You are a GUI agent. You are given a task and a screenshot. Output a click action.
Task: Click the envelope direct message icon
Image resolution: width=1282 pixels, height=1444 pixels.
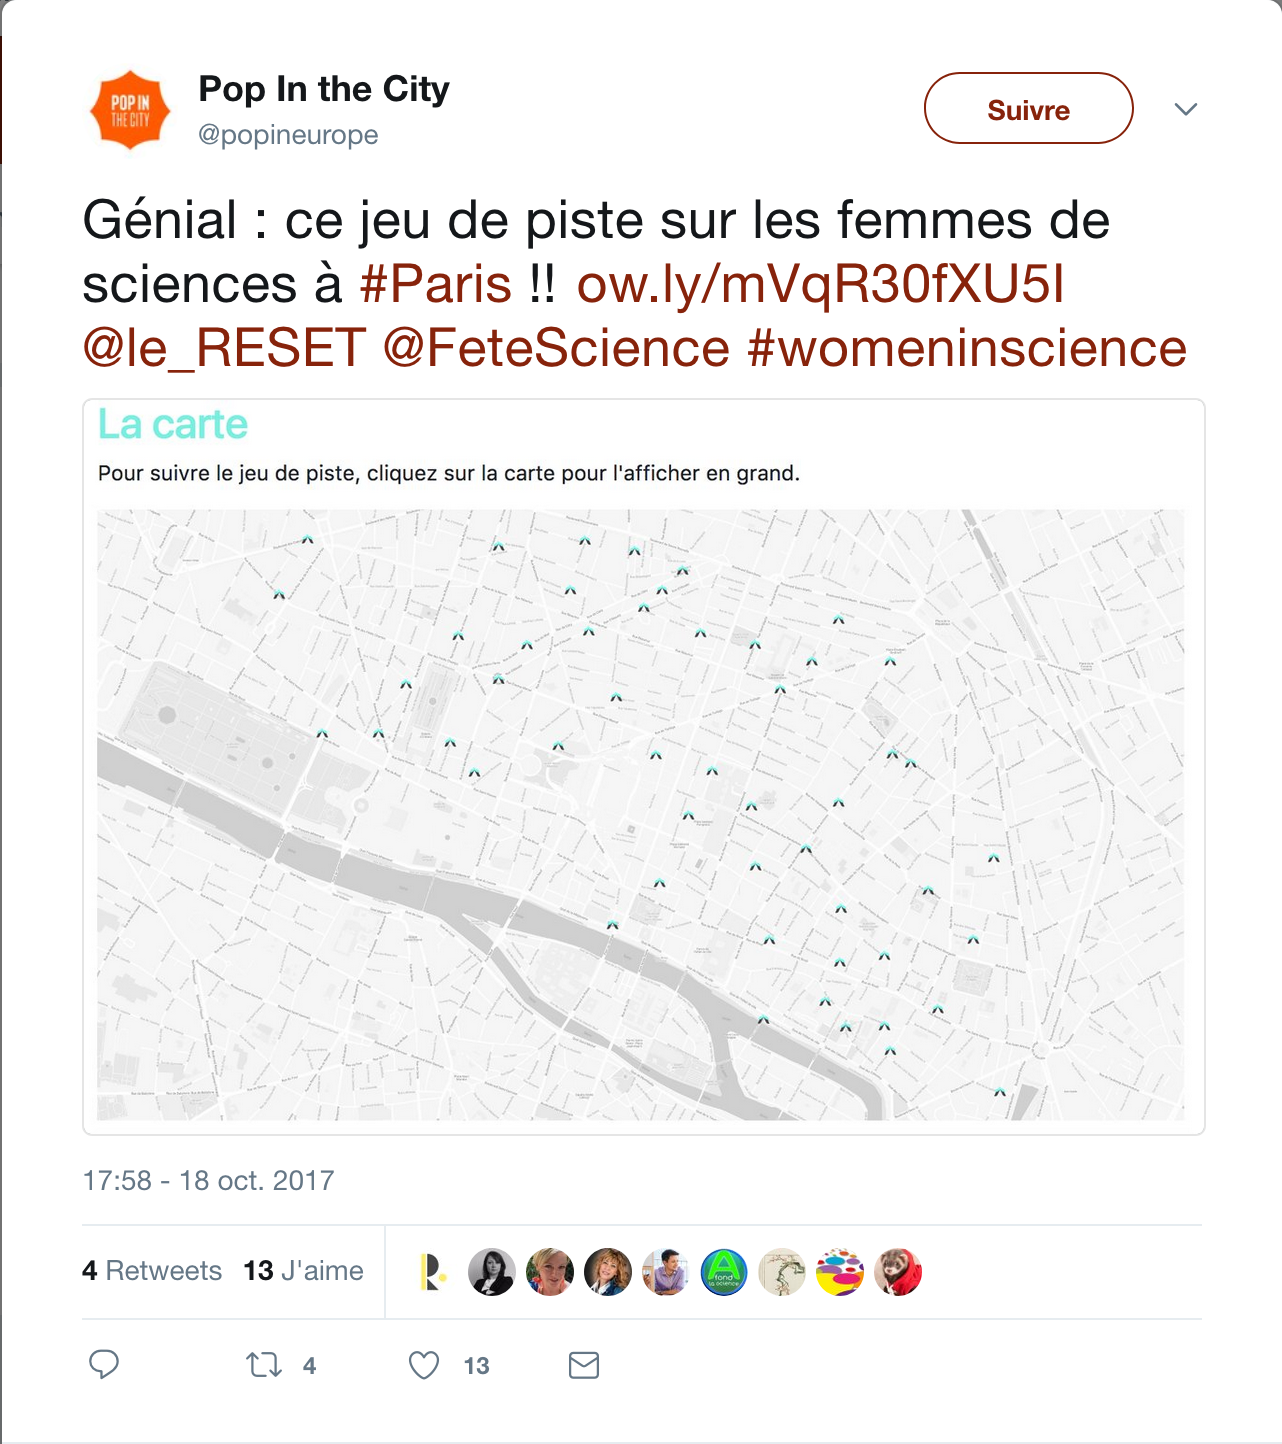tap(584, 1364)
